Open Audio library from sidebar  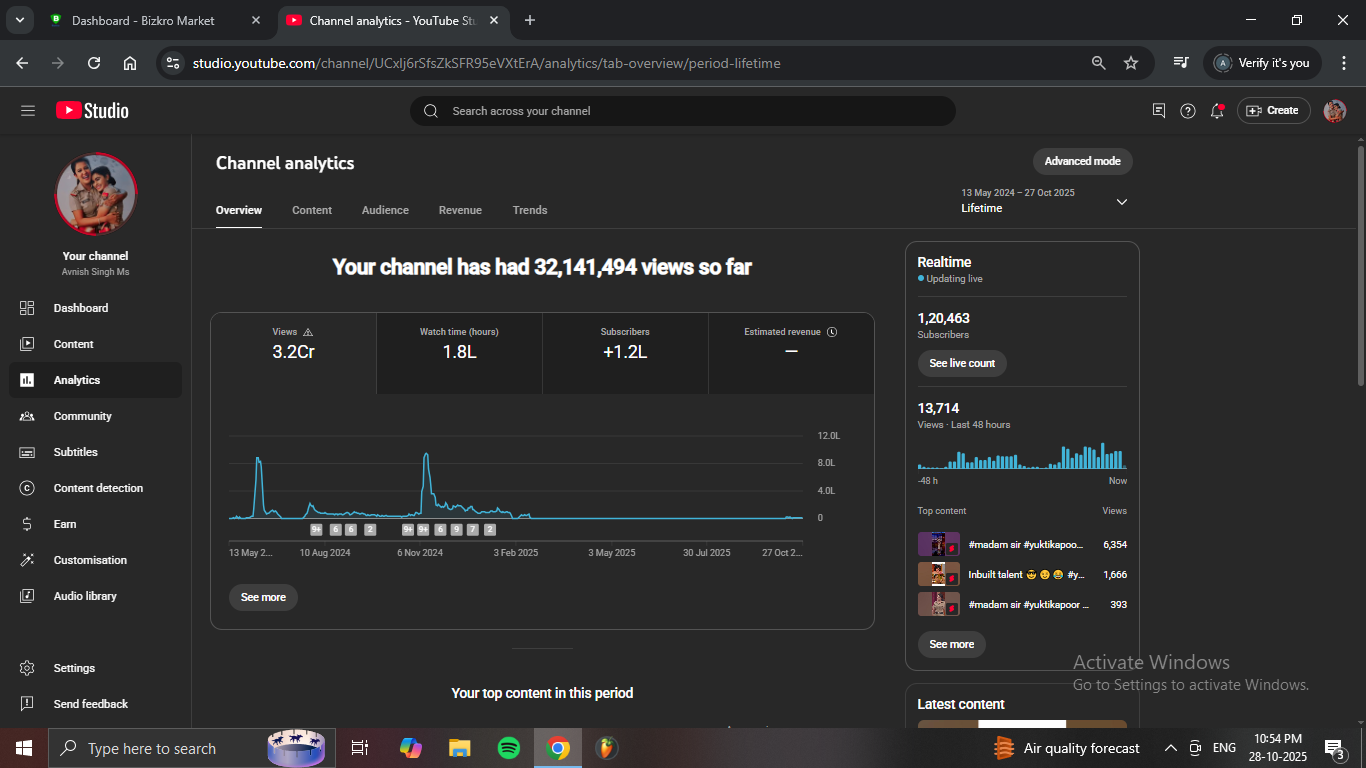[85, 596]
